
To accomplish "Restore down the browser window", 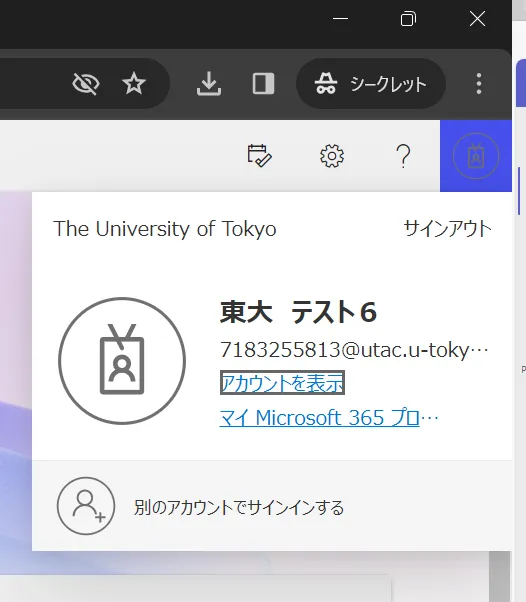I will pyautogui.click(x=408, y=19).
